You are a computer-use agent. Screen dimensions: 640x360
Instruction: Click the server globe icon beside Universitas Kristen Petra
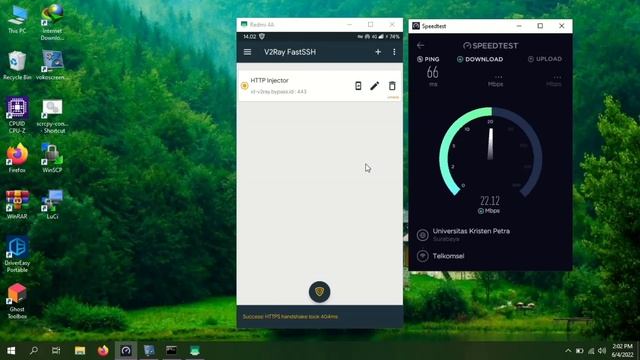coord(422,235)
